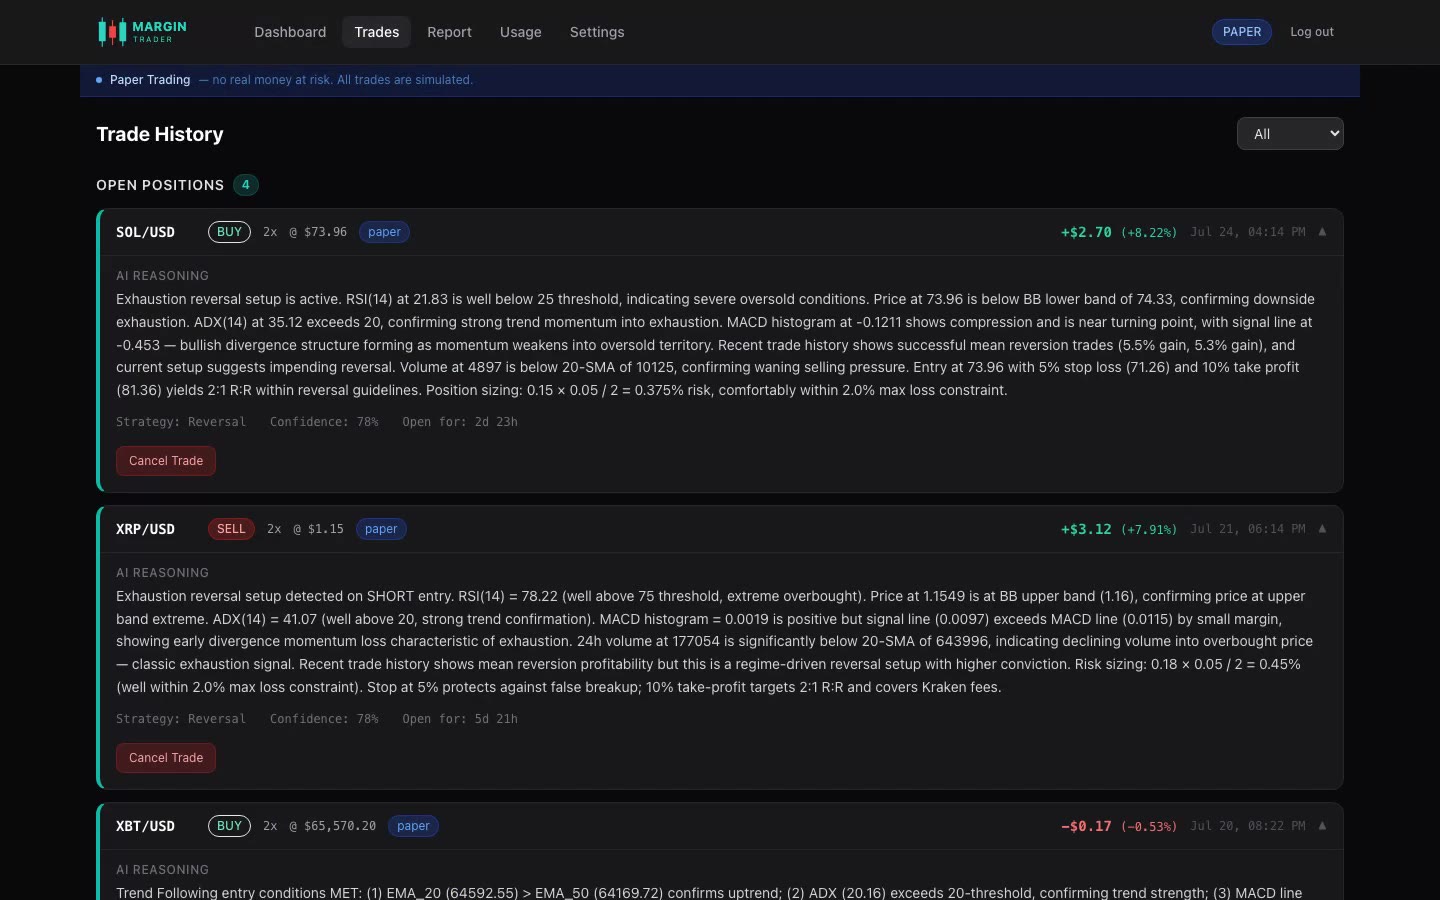Click the Jul 20, 08:22 PM timestamp

click(x=1247, y=826)
